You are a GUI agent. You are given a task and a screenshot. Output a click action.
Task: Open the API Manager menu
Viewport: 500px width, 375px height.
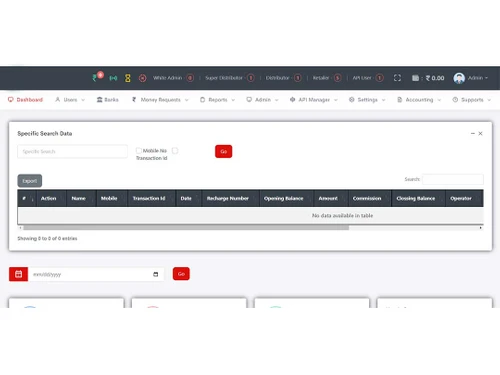coord(314,100)
